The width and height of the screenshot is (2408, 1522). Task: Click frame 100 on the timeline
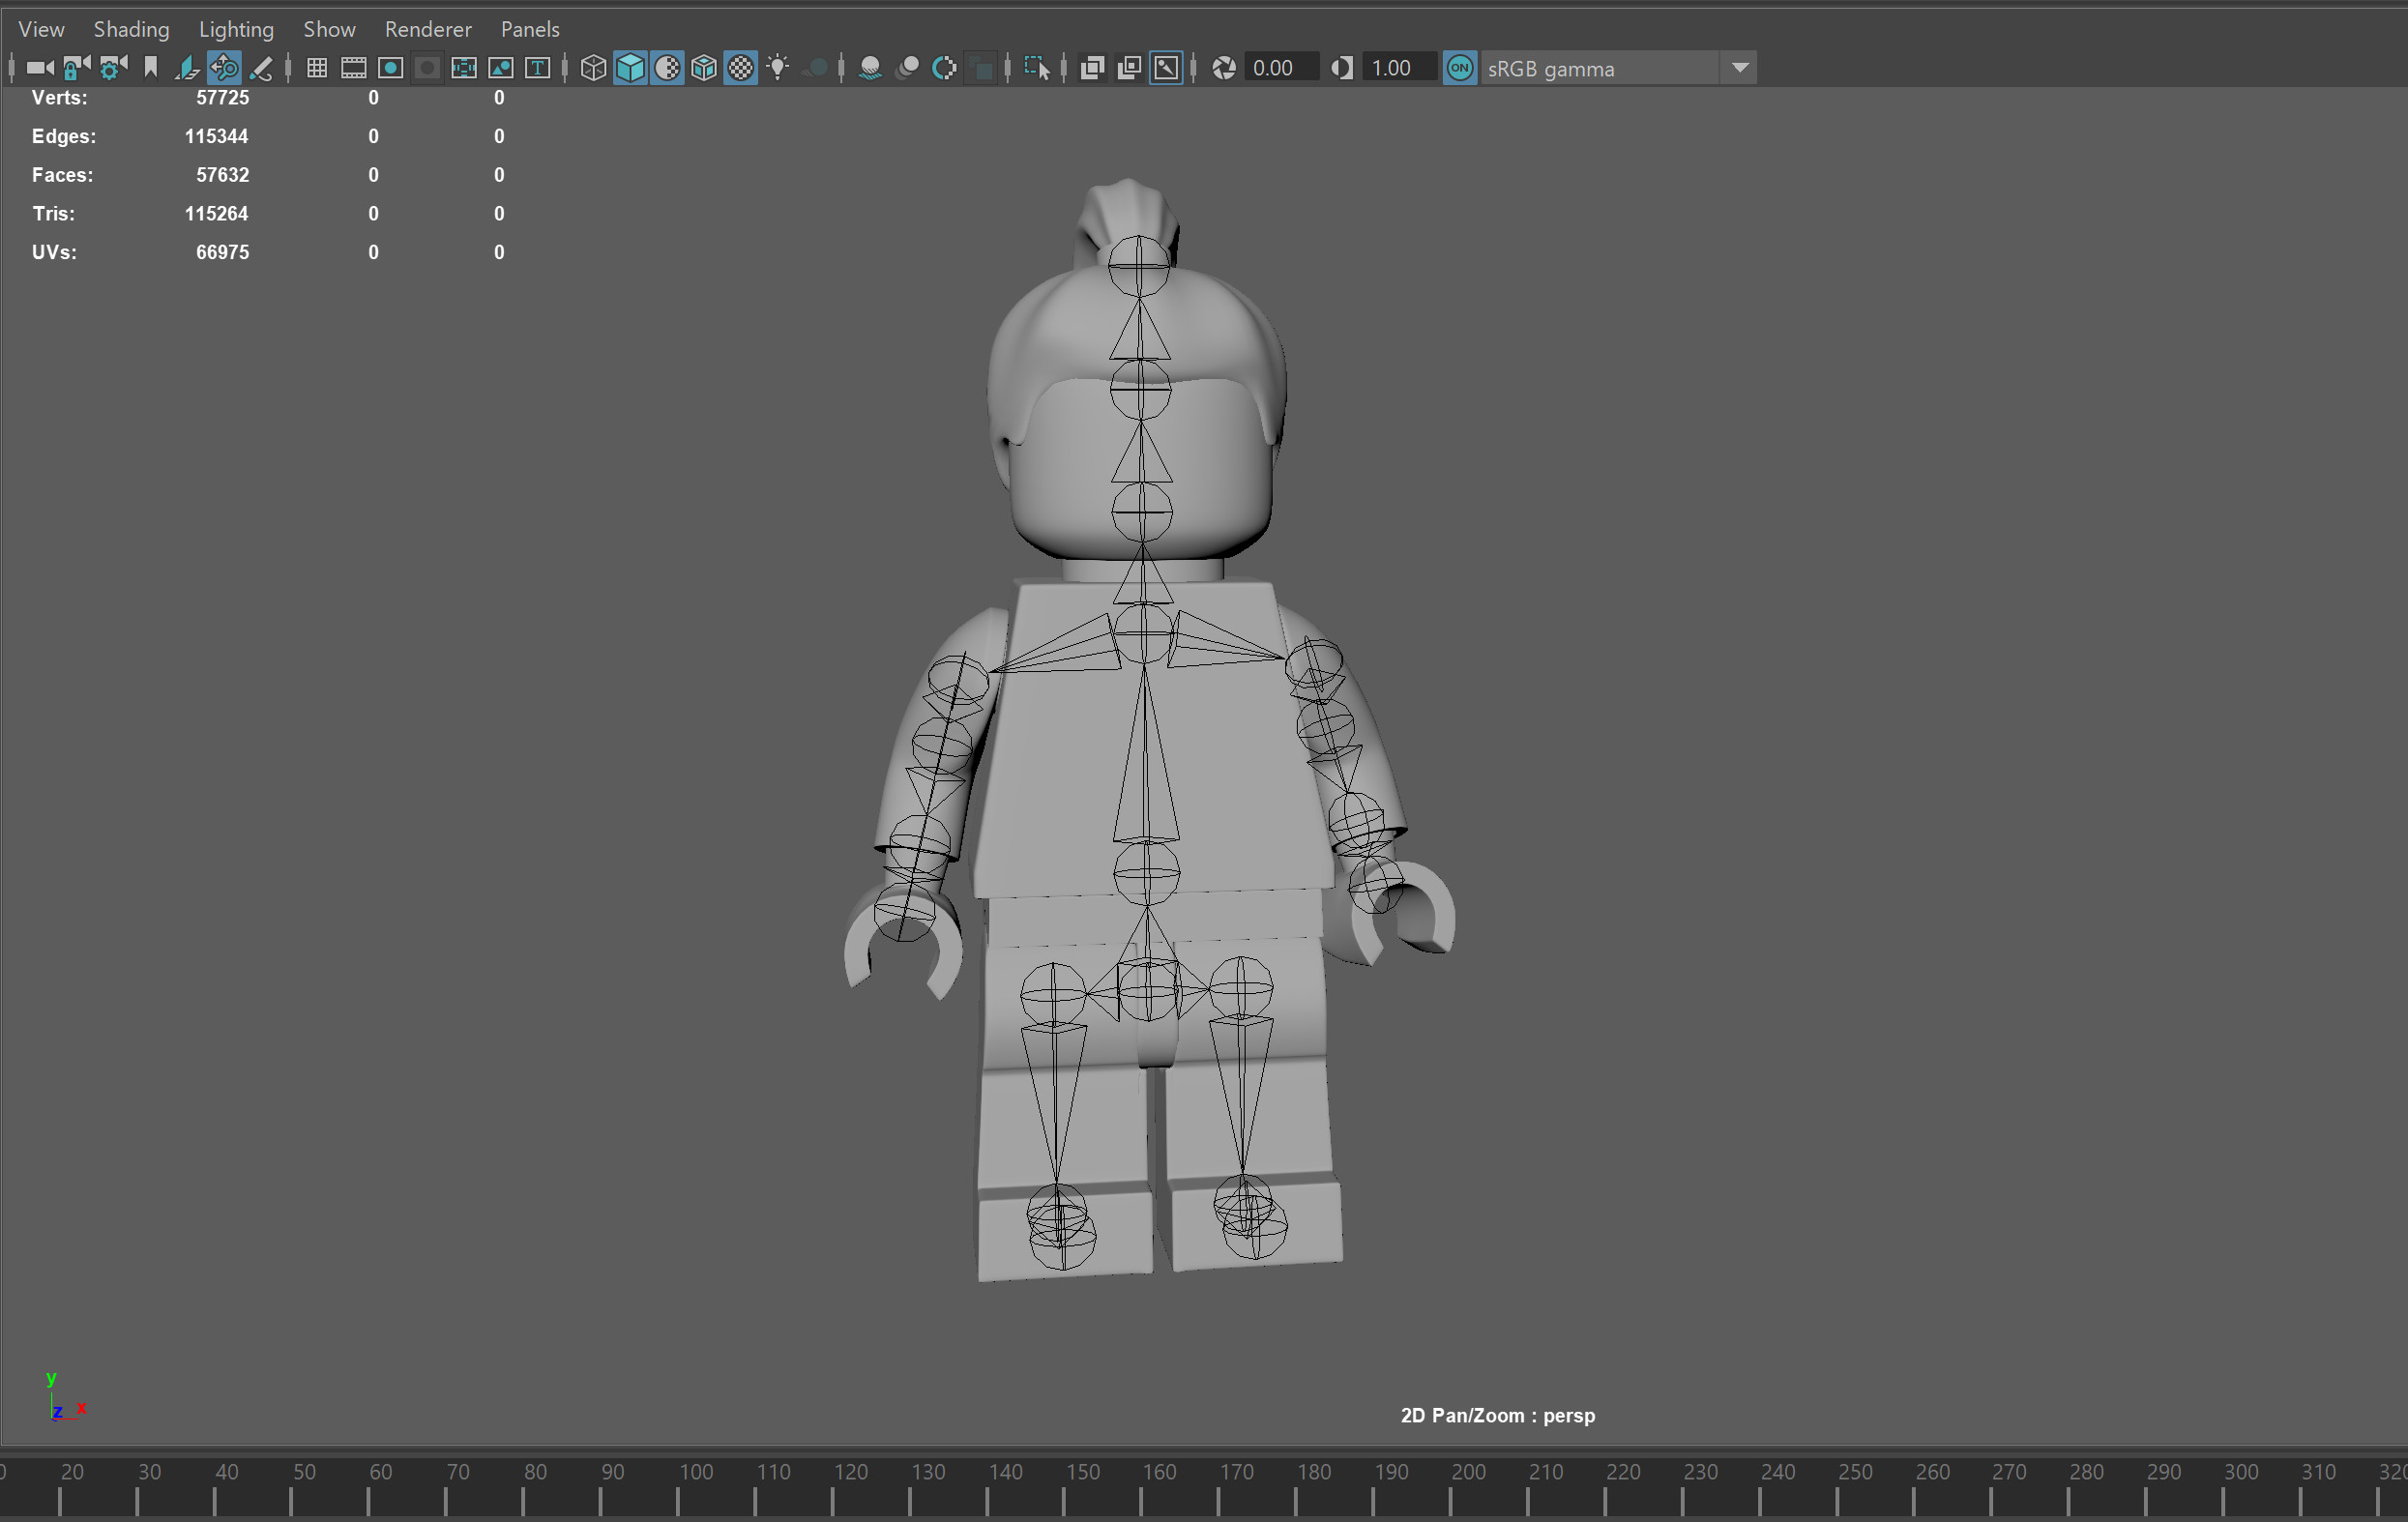click(x=696, y=1472)
